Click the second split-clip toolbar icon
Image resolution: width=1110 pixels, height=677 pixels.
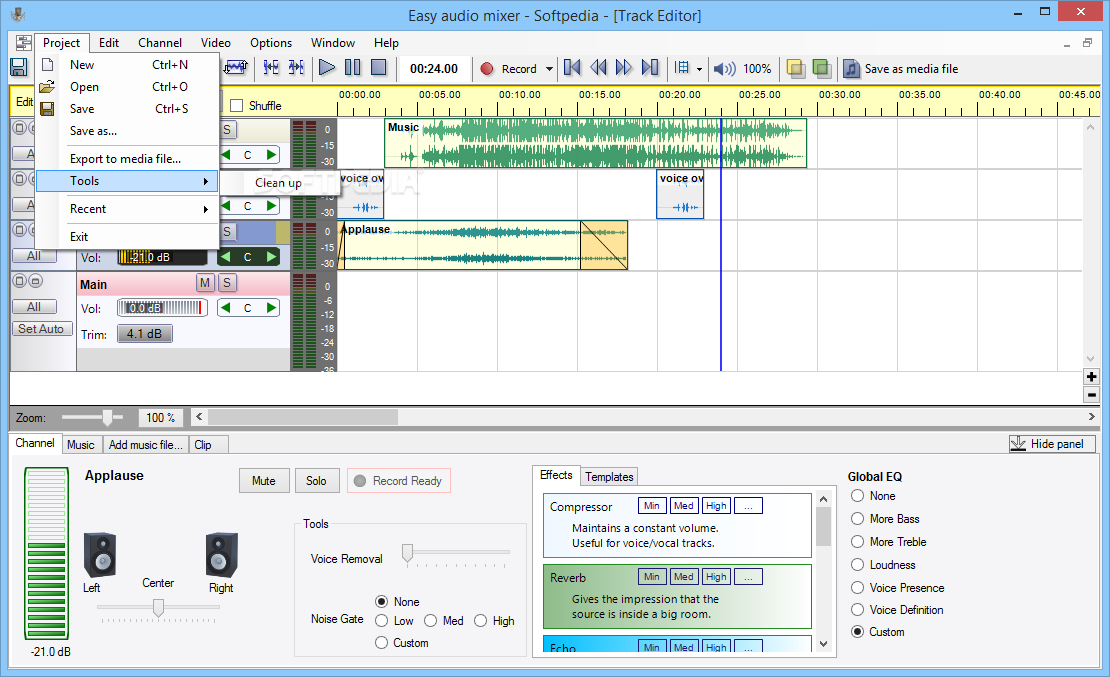297,68
